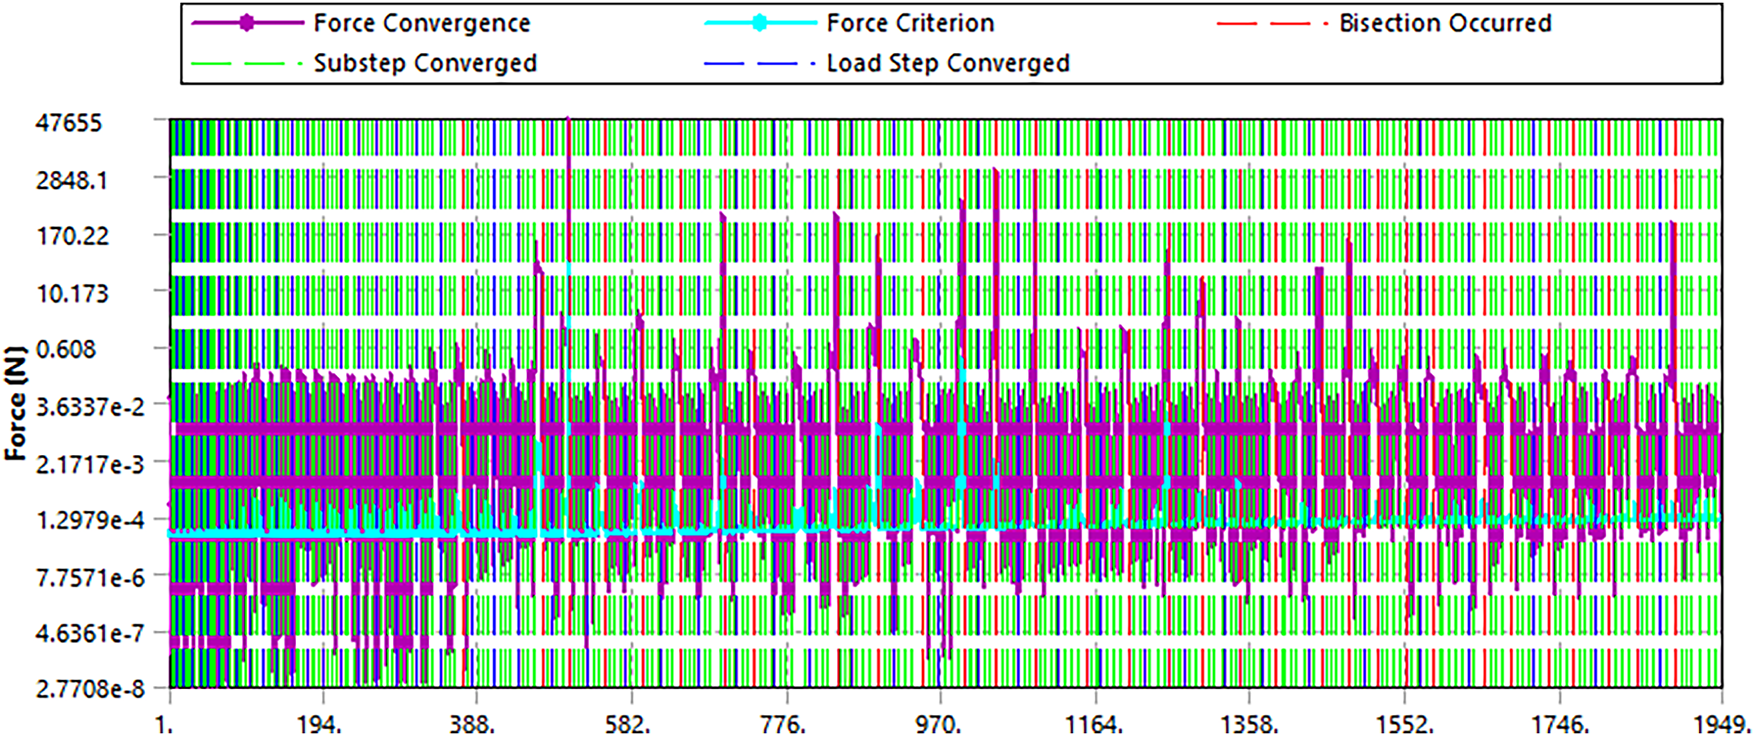Click the 582. x-axis tick label

pos(631,723)
